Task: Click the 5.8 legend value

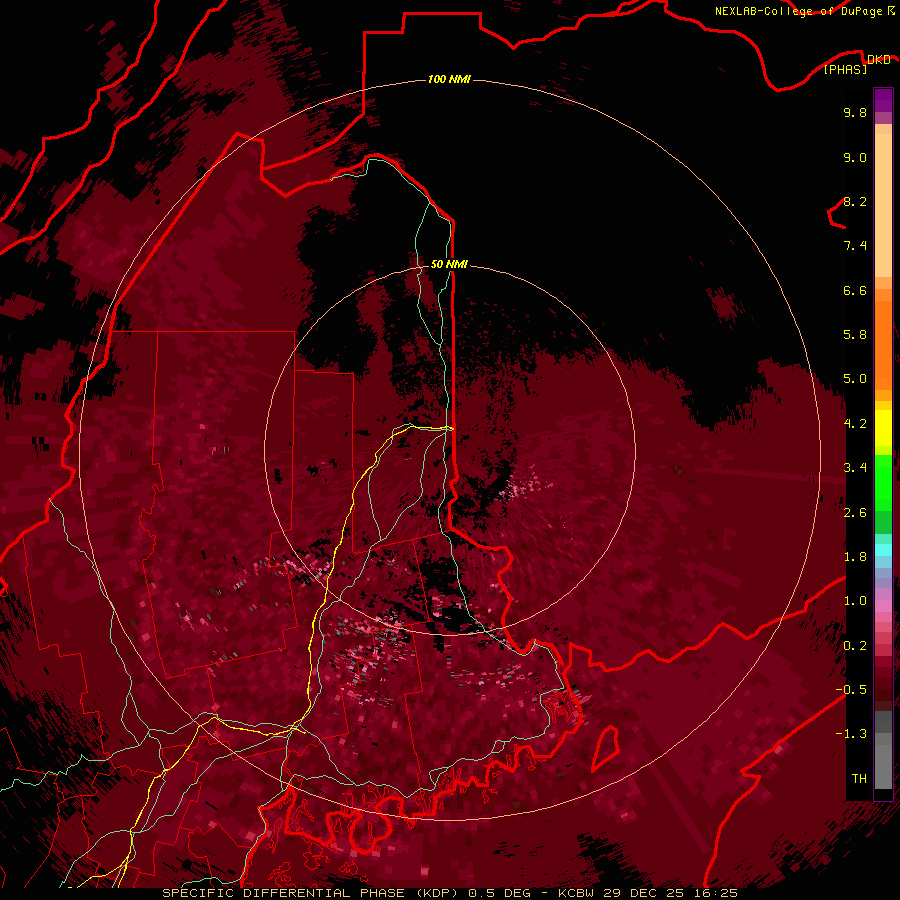Action: (855, 335)
